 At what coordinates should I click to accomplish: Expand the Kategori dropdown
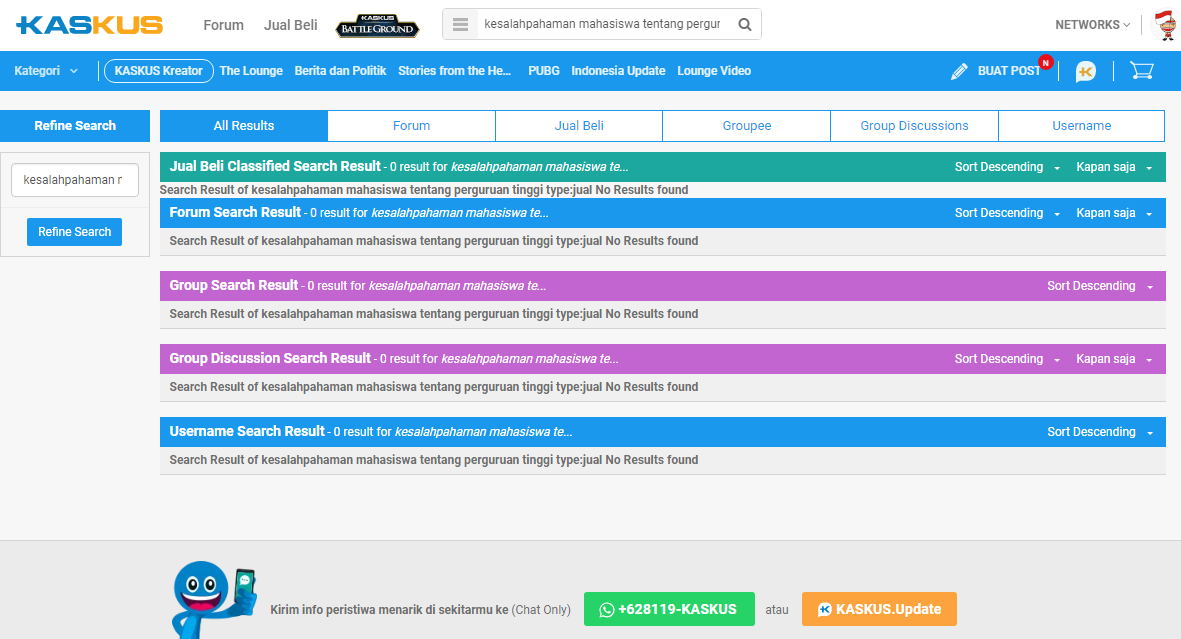tap(46, 71)
